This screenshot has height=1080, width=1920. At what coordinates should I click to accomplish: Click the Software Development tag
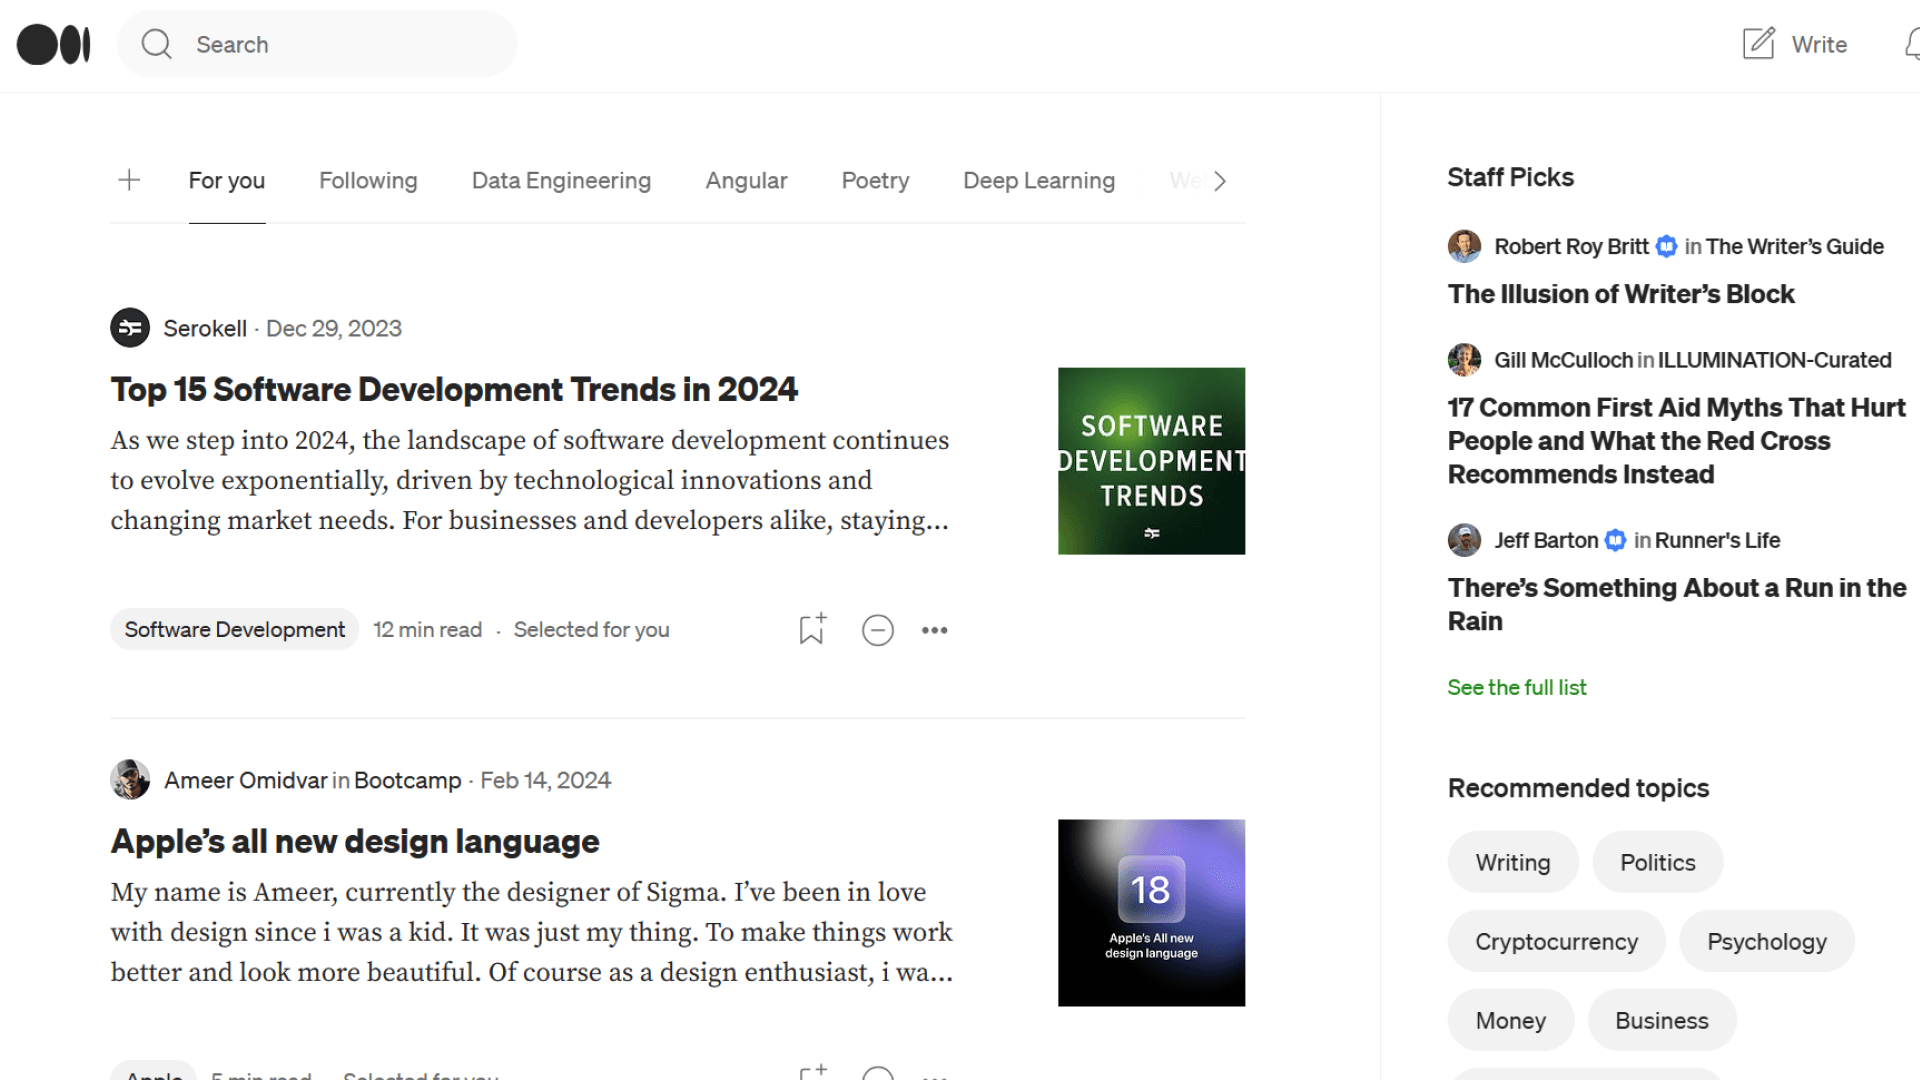(234, 630)
